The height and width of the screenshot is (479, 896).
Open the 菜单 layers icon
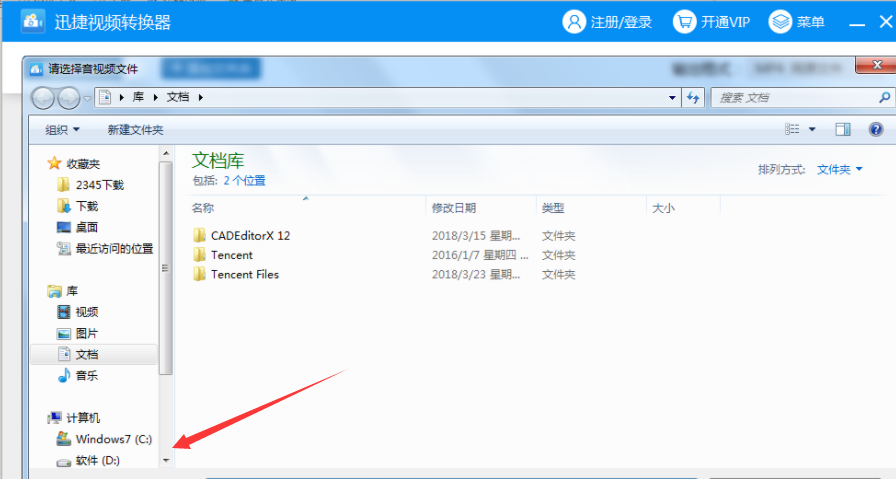(x=780, y=21)
